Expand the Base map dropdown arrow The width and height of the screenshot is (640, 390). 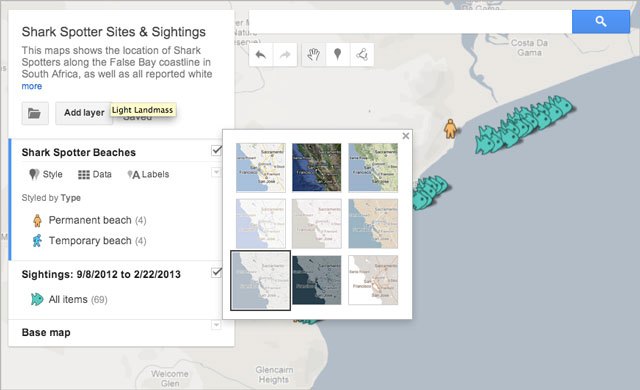click(x=216, y=325)
